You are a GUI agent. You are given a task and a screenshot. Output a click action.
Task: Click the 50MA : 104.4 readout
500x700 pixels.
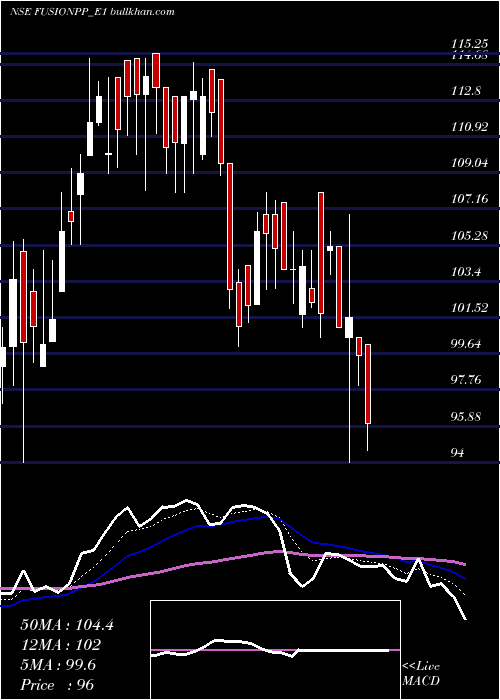click(x=67, y=625)
